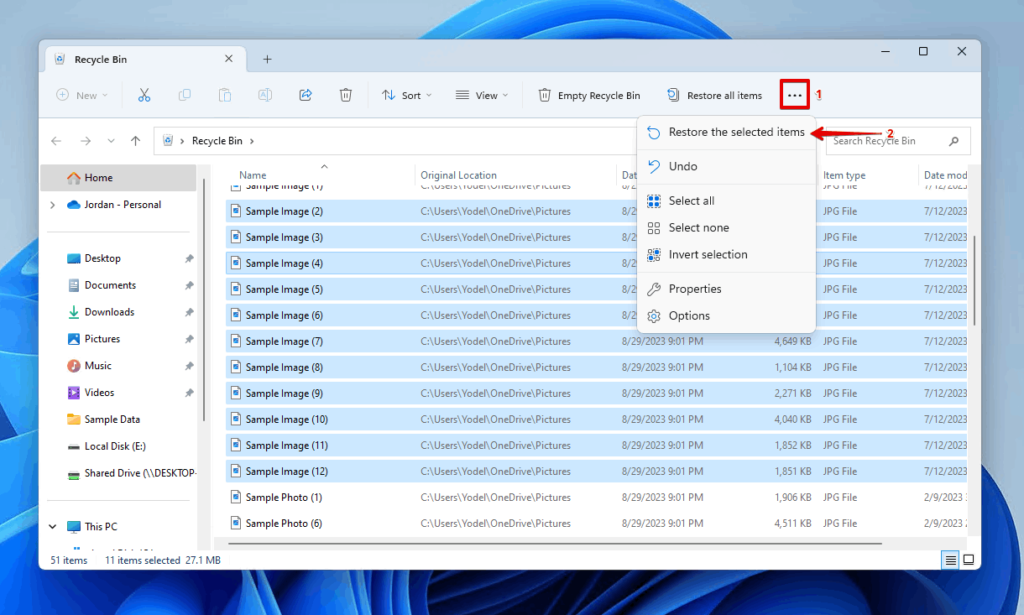This screenshot has width=1024, height=615.
Task: Open the View dropdown
Action: point(483,94)
